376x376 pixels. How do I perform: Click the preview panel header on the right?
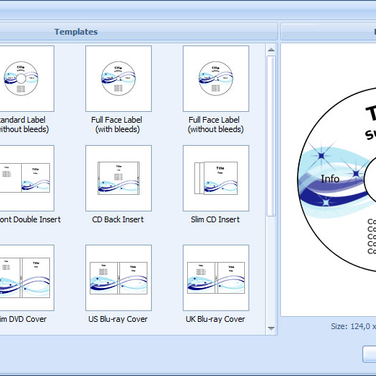pyautogui.click(x=329, y=32)
